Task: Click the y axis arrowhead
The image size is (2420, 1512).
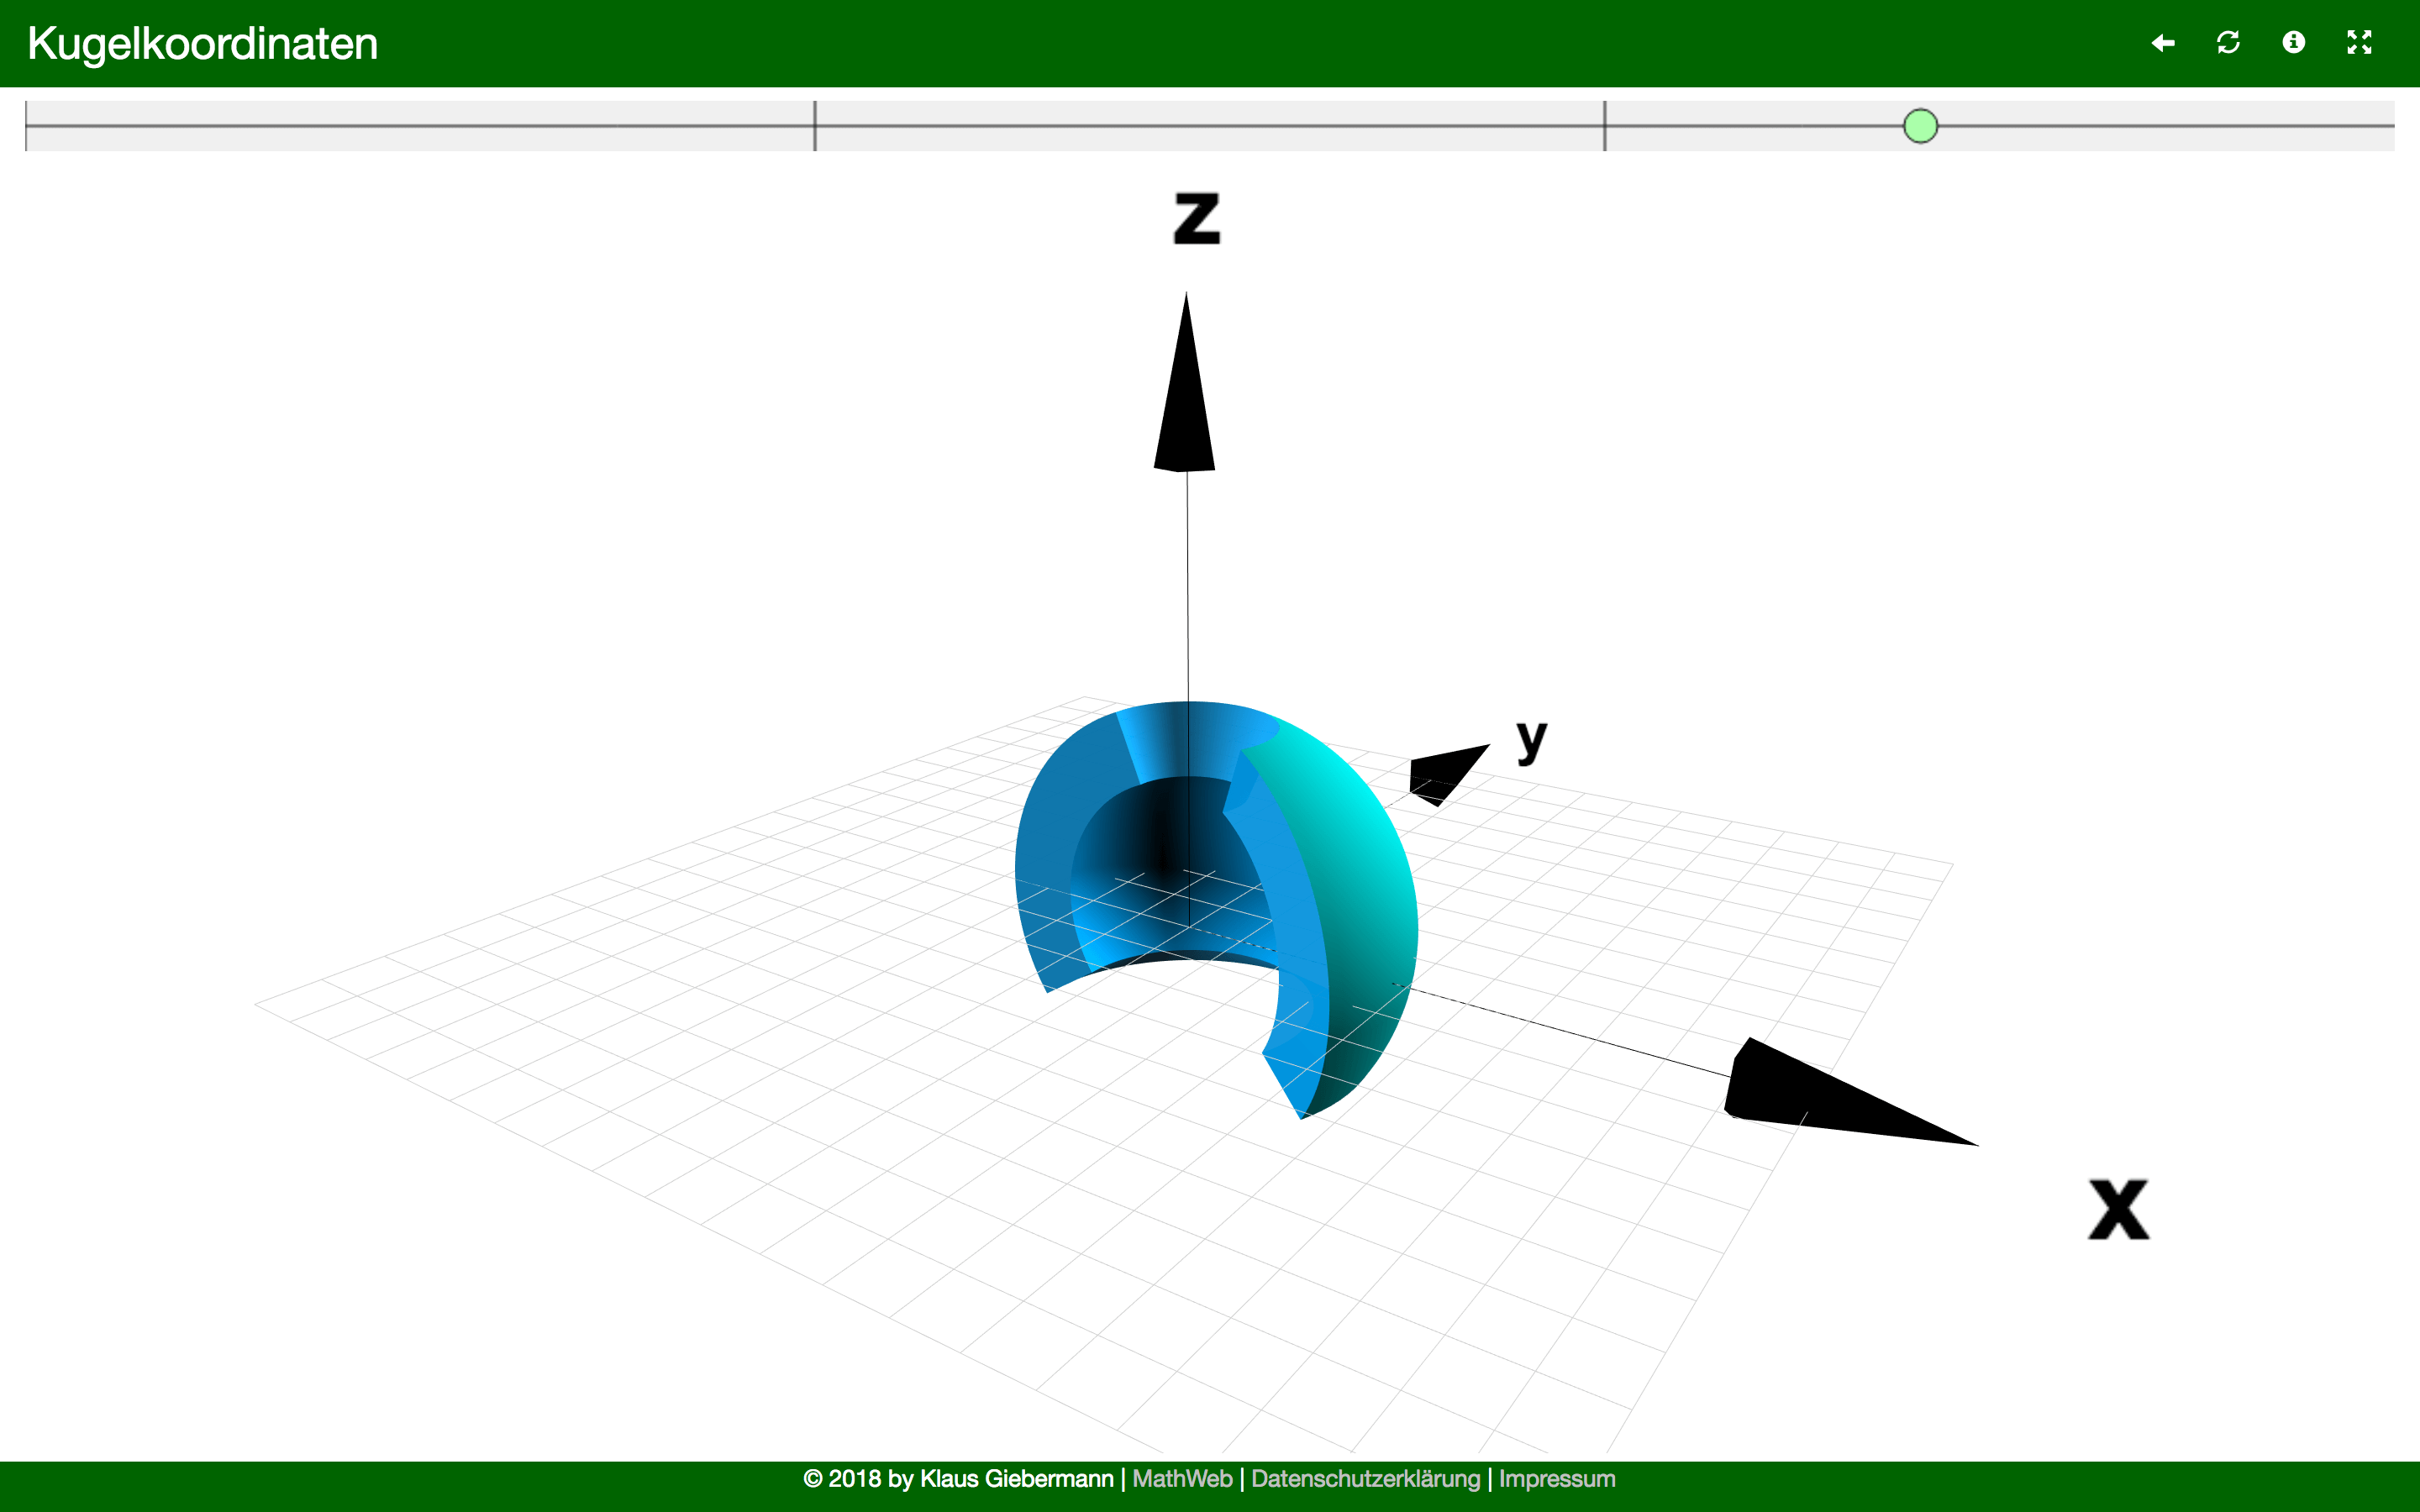Action: (1449, 774)
